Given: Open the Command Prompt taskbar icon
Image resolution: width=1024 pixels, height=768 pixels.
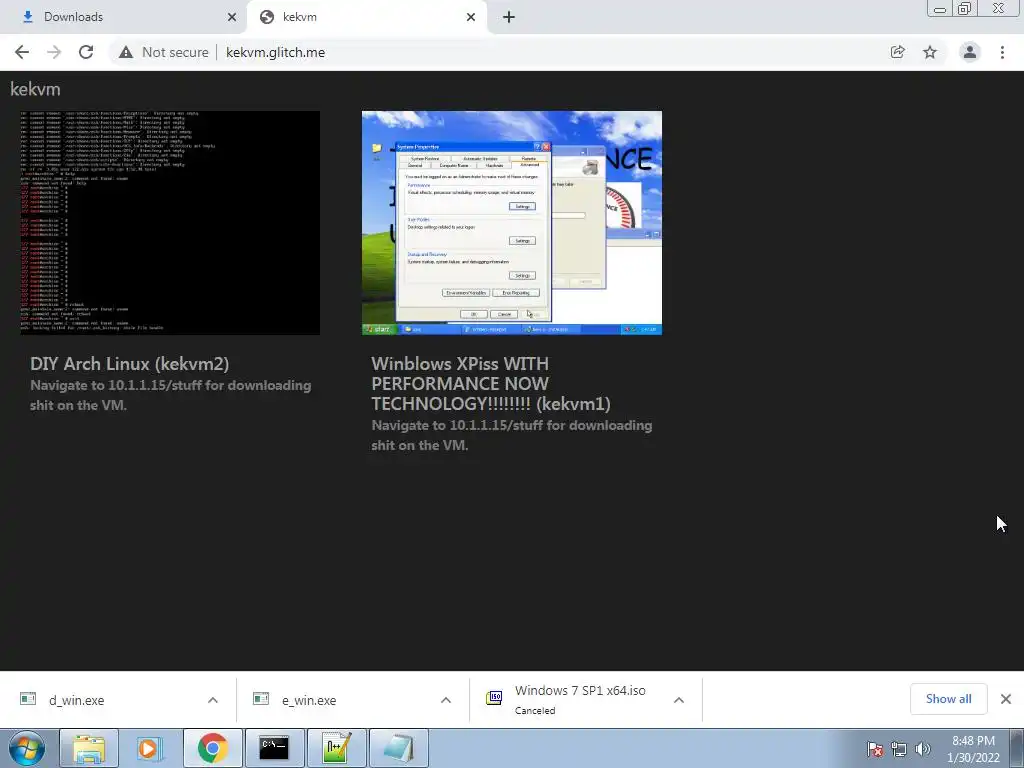Looking at the screenshot, I should (x=274, y=748).
